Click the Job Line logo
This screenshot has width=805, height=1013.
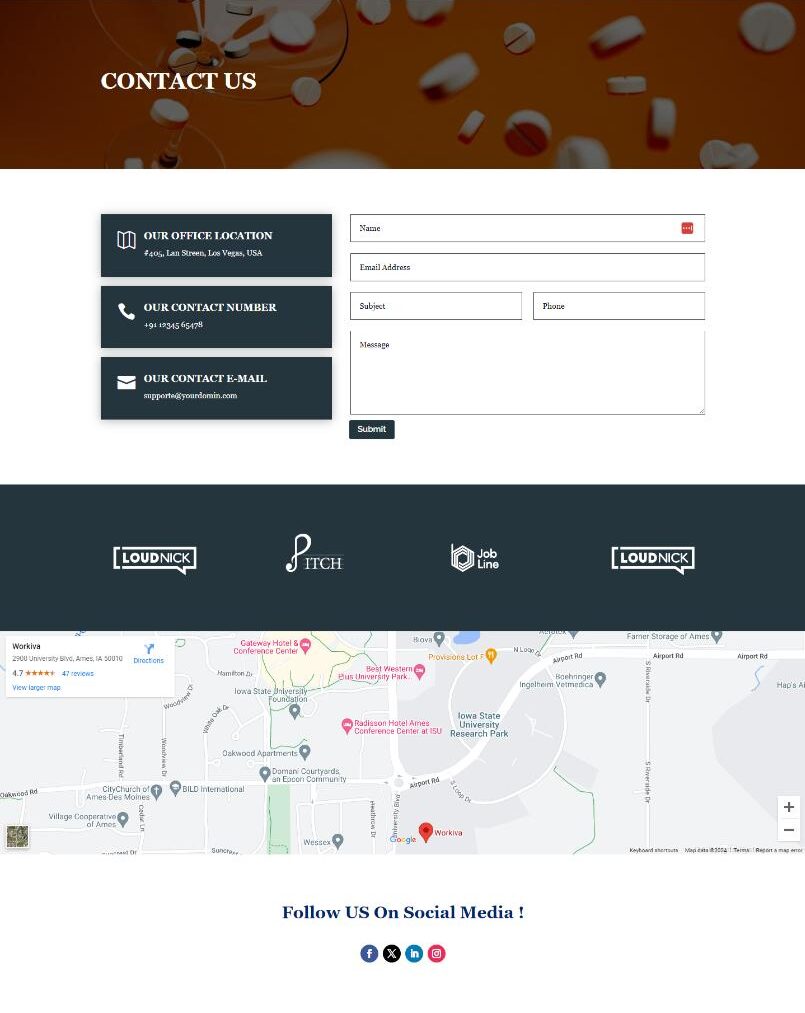pos(475,558)
